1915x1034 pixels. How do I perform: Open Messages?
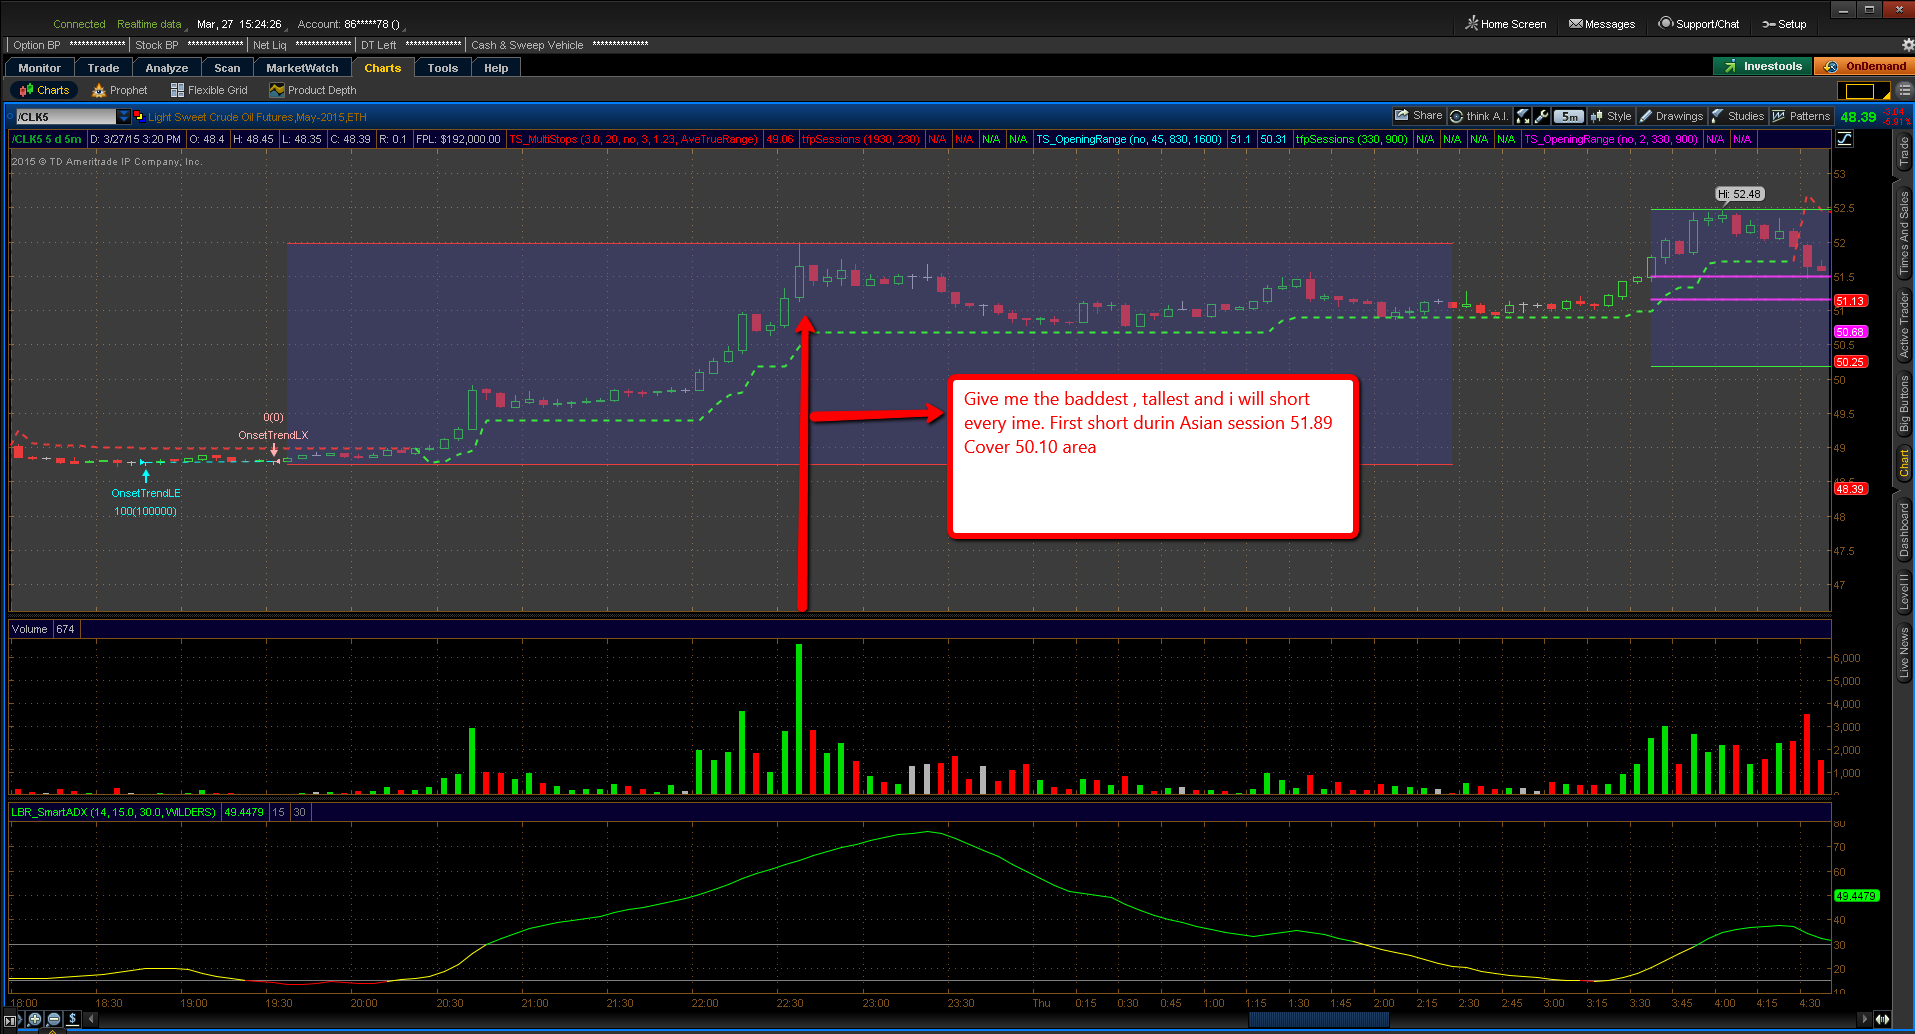coord(1602,24)
